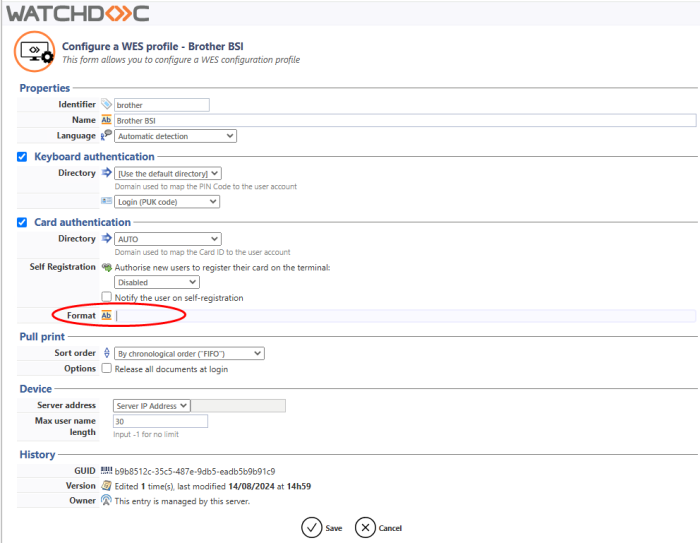700x543 pixels.
Task: Click the Self Registration users icon
Action: pyautogui.click(x=107, y=267)
